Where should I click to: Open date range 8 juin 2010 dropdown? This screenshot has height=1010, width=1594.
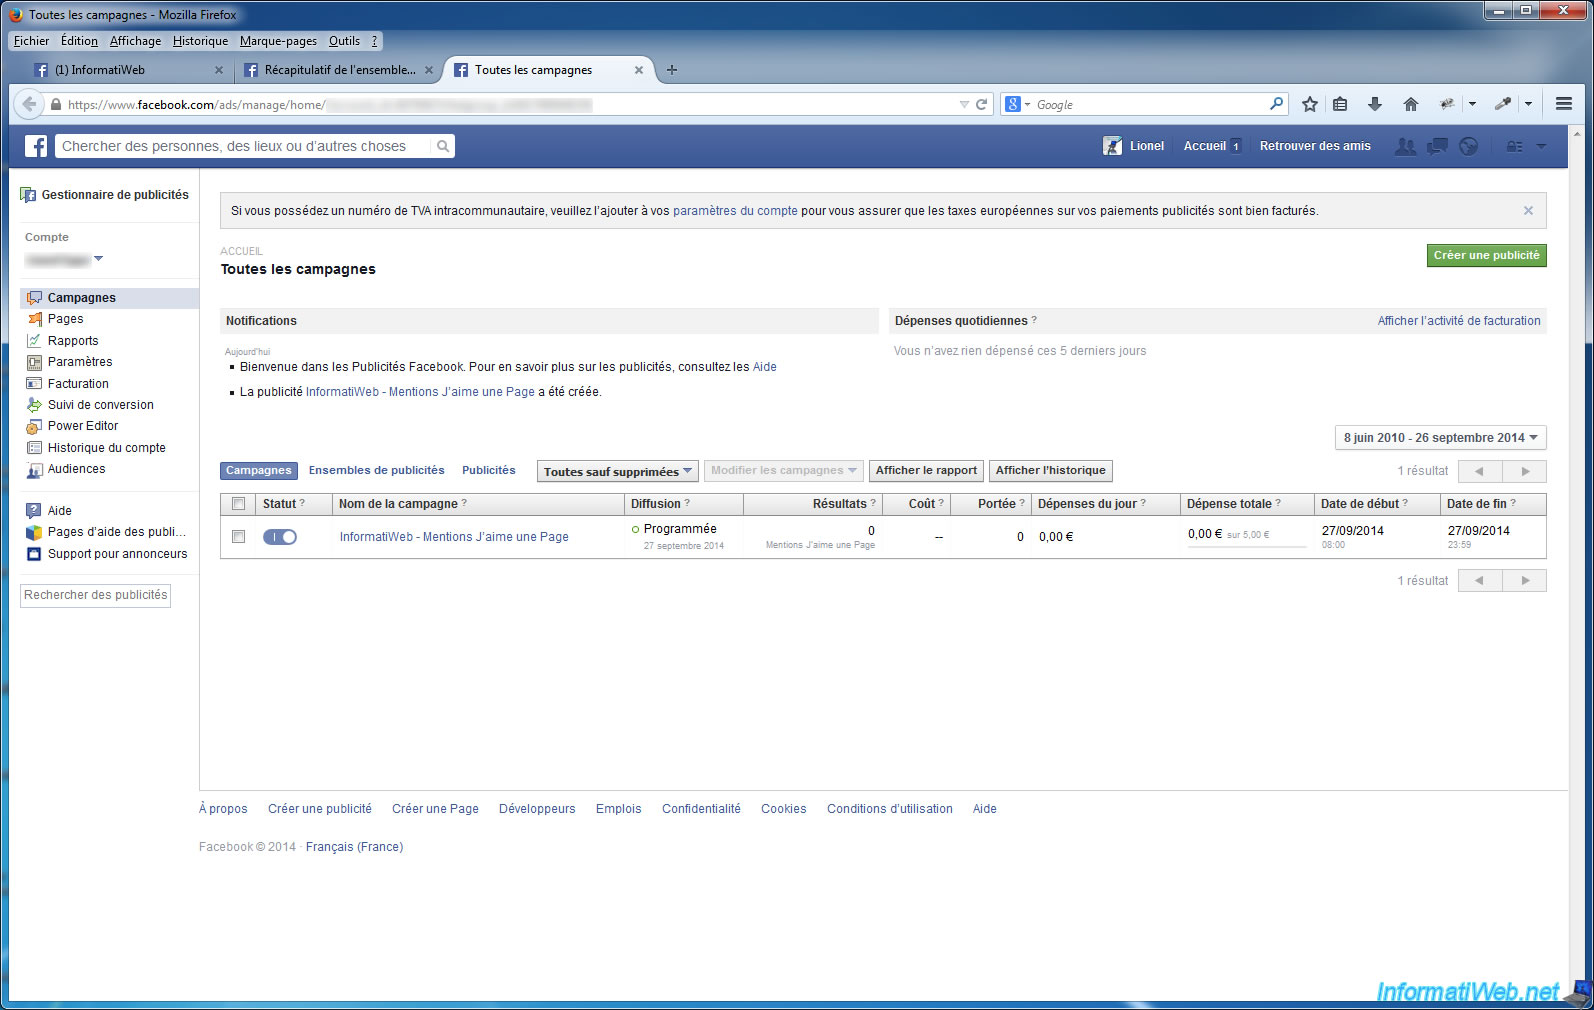click(x=1440, y=438)
